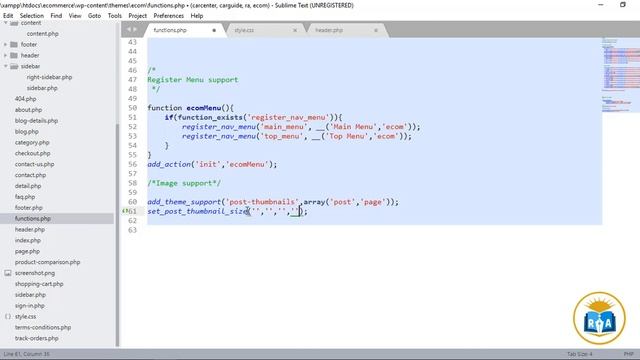
Task: Open the Edit menu
Action: [8, 16]
